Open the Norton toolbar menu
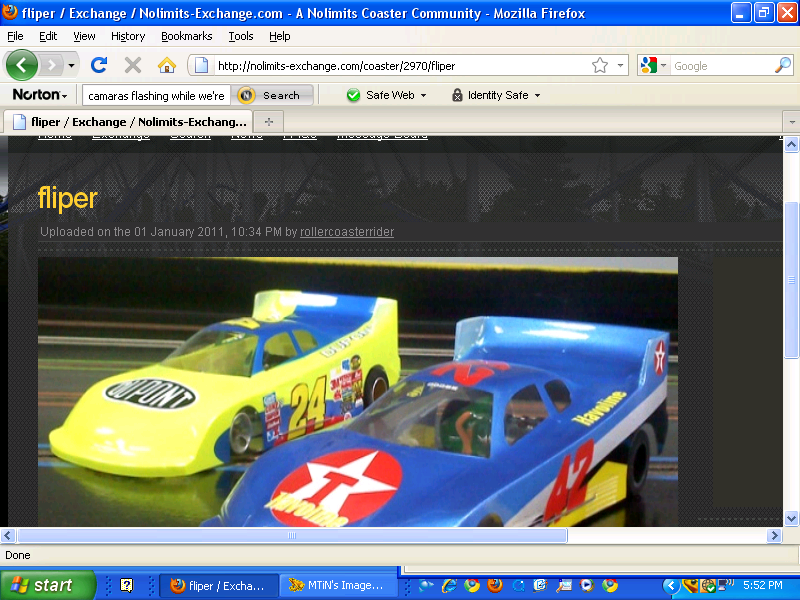Image resolution: width=800 pixels, height=600 pixels. pyautogui.click(x=40, y=95)
